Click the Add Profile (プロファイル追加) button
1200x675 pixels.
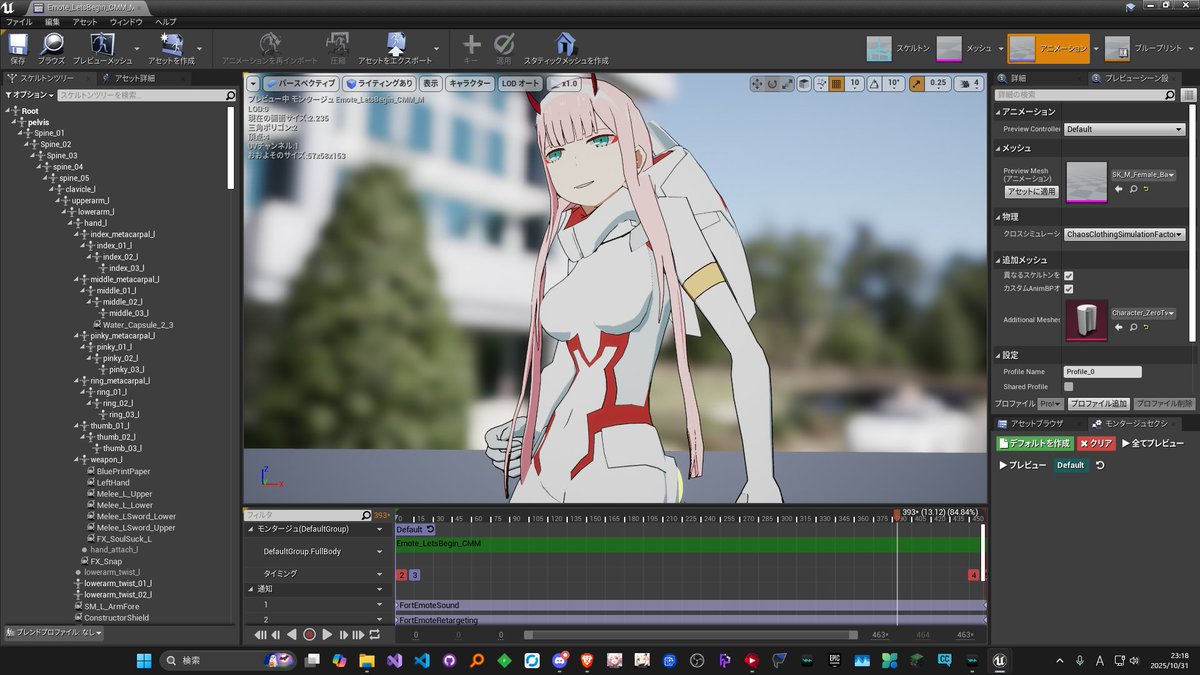pos(1098,404)
